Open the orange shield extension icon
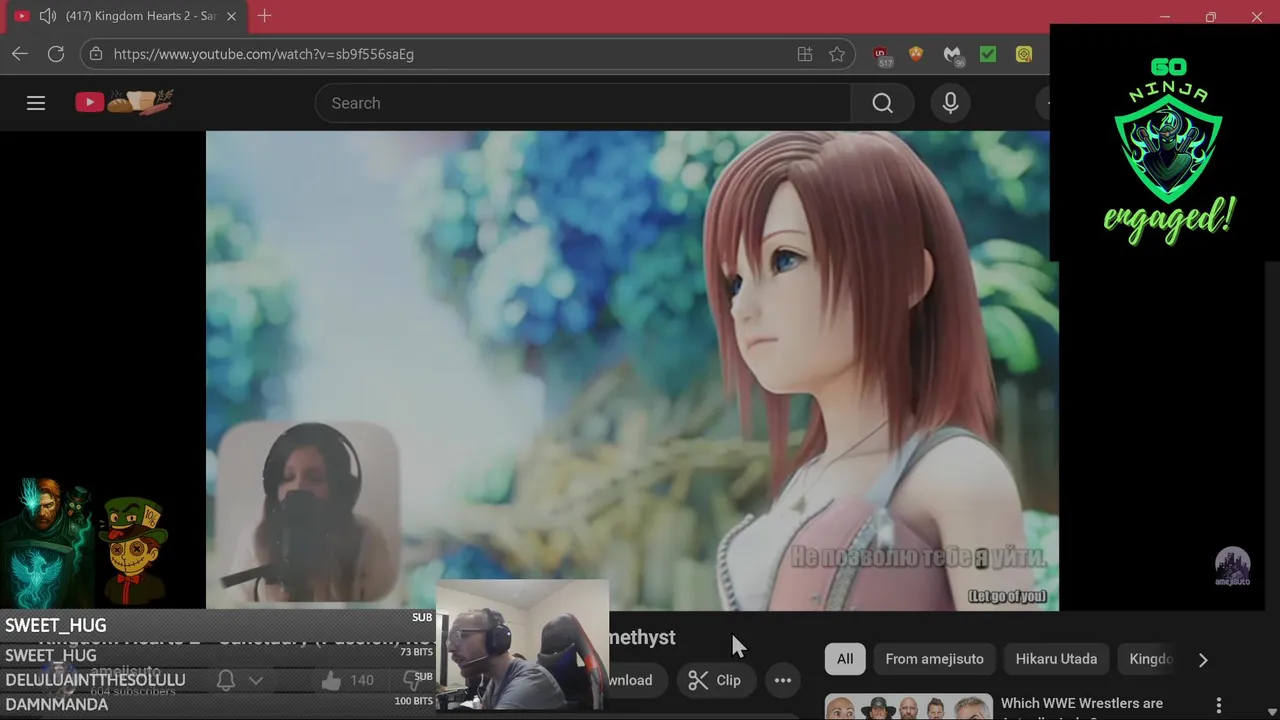 click(916, 54)
